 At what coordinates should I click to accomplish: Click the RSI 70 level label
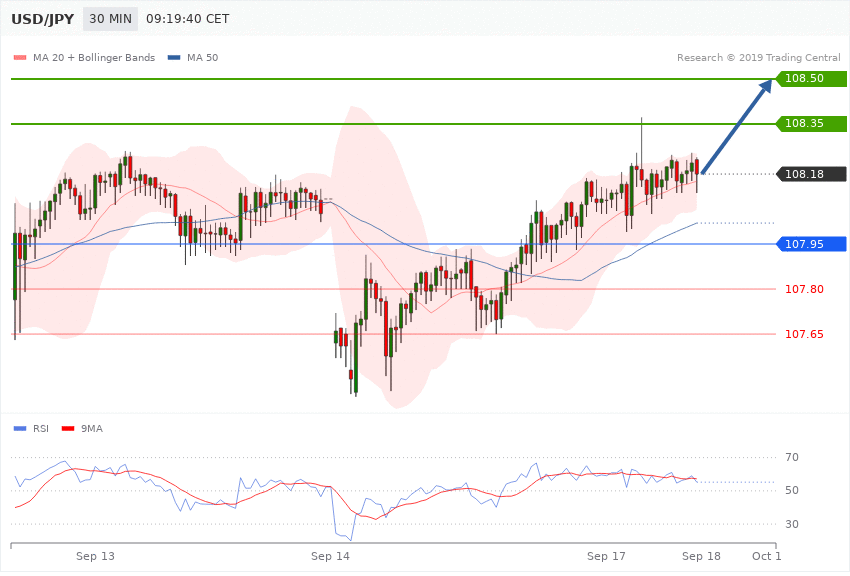click(x=791, y=457)
